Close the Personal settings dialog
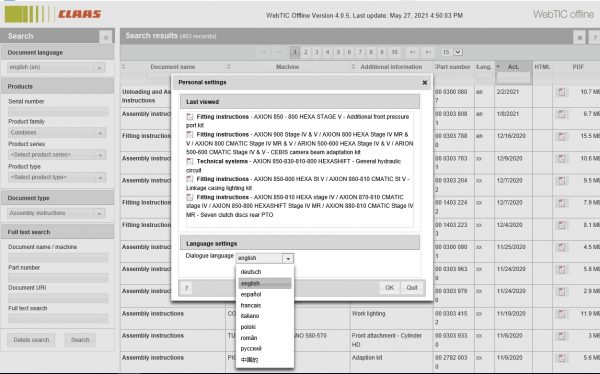Viewport: 600px width, 374px height. [424, 82]
